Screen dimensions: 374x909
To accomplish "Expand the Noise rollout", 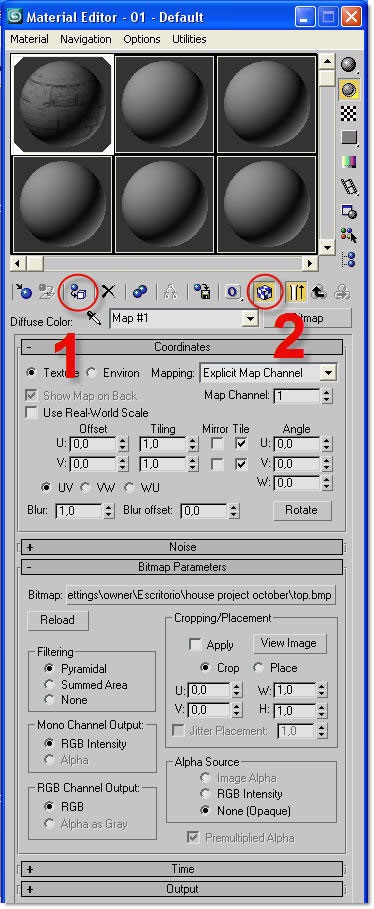I will (x=182, y=547).
